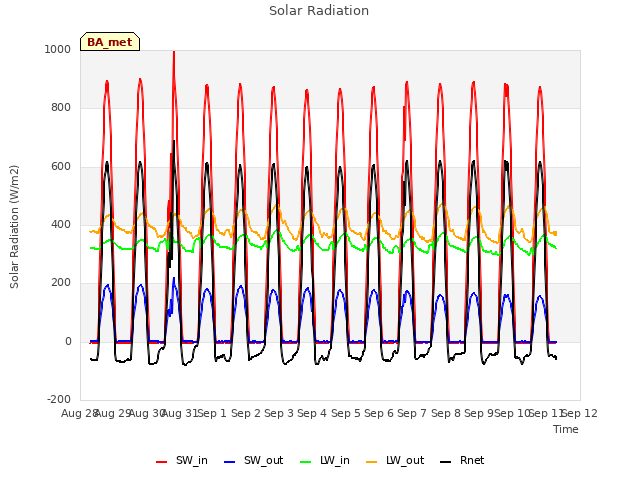
Task: Click the Sep 8 x-axis tick label
Action: click(446, 413)
